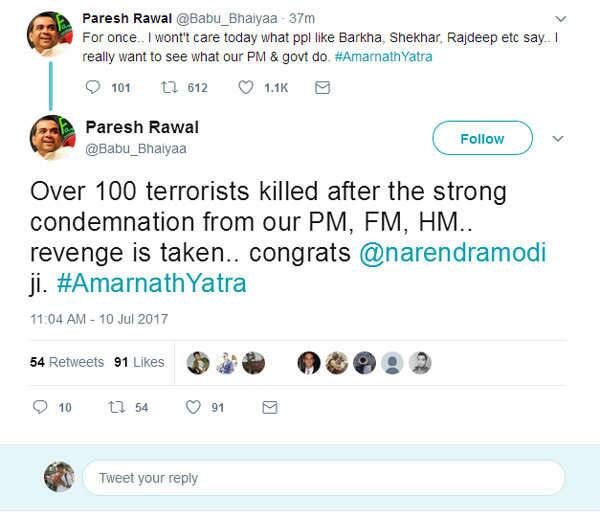Open the chevron menu beside Follow button
The image size is (600, 519).
point(558,139)
